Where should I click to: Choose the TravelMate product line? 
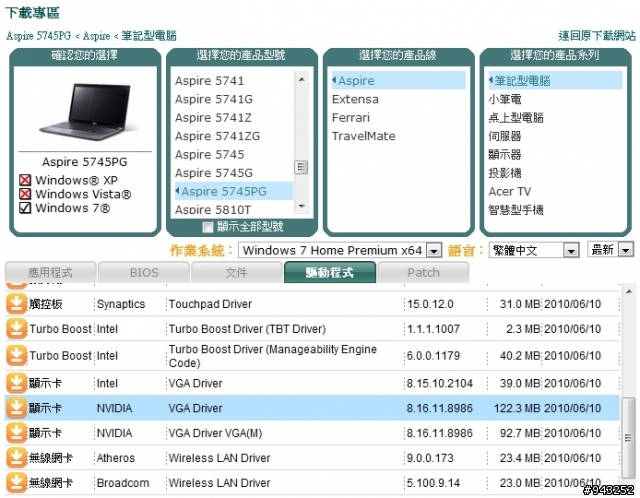364,136
